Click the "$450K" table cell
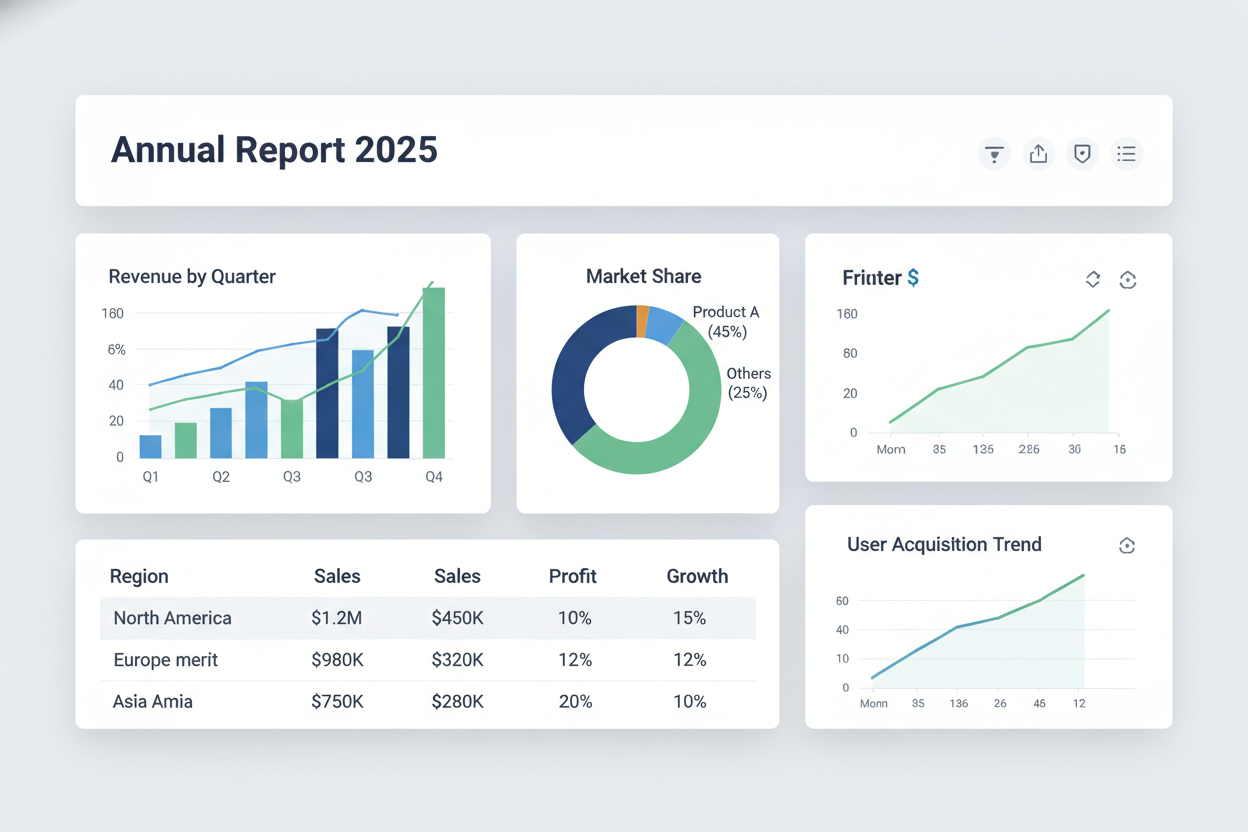 pyautogui.click(x=457, y=618)
